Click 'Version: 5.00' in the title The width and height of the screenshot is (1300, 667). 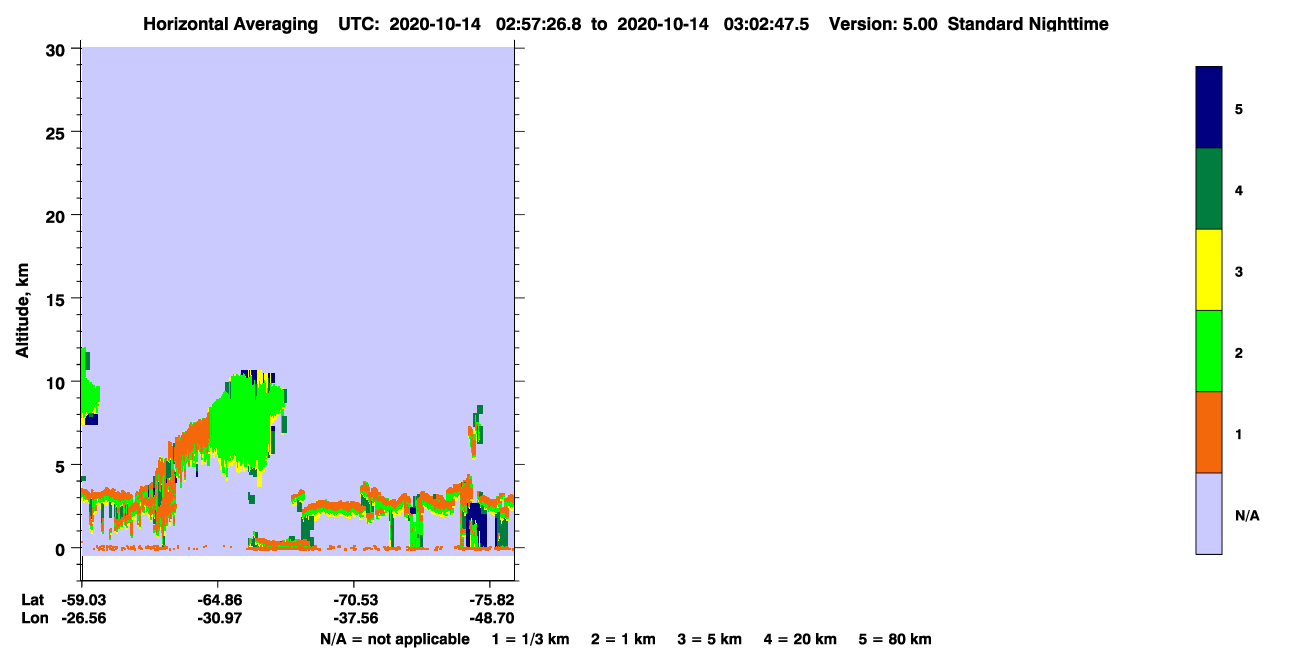pyautogui.click(x=883, y=24)
